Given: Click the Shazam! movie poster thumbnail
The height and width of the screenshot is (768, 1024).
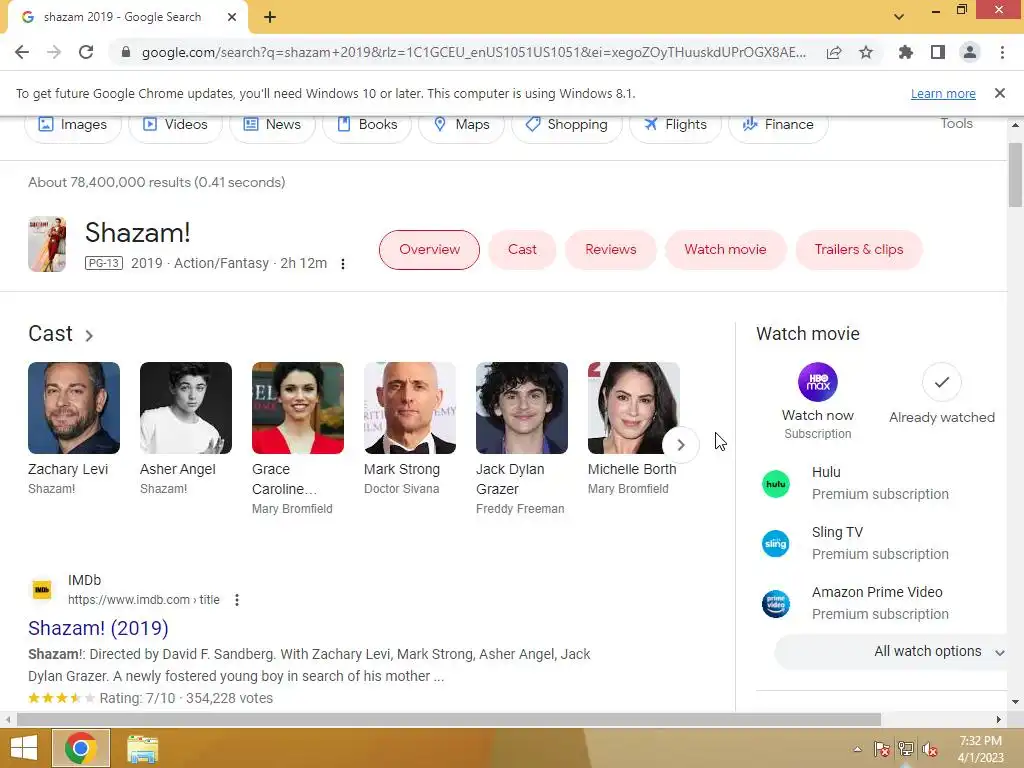Looking at the screenshot, I should pyautogui.click(x=47, y=244).
